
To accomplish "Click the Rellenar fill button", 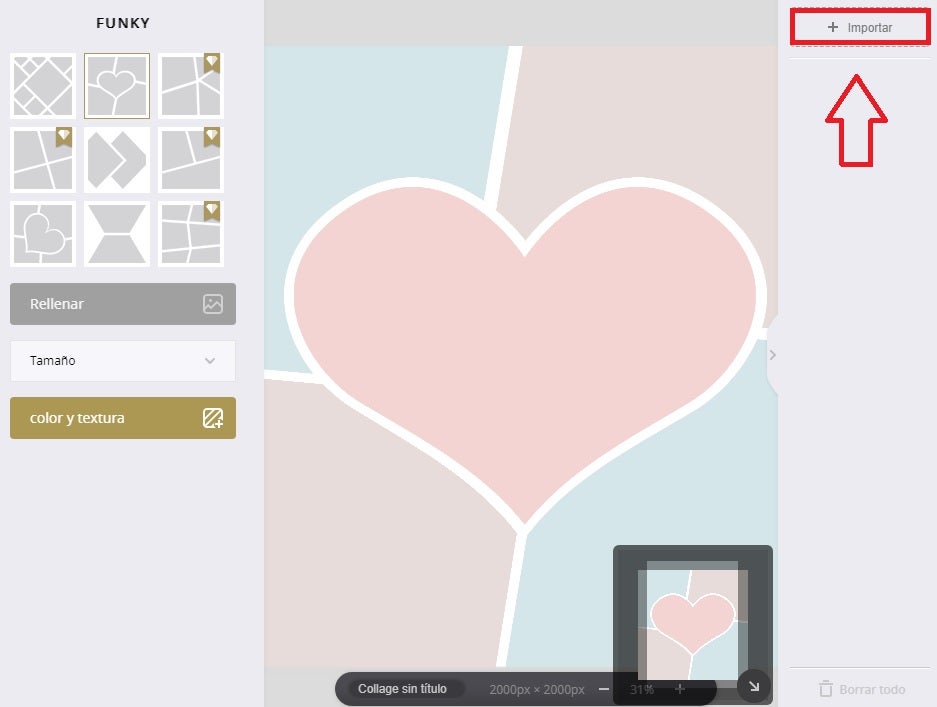I will coord(123,304).
